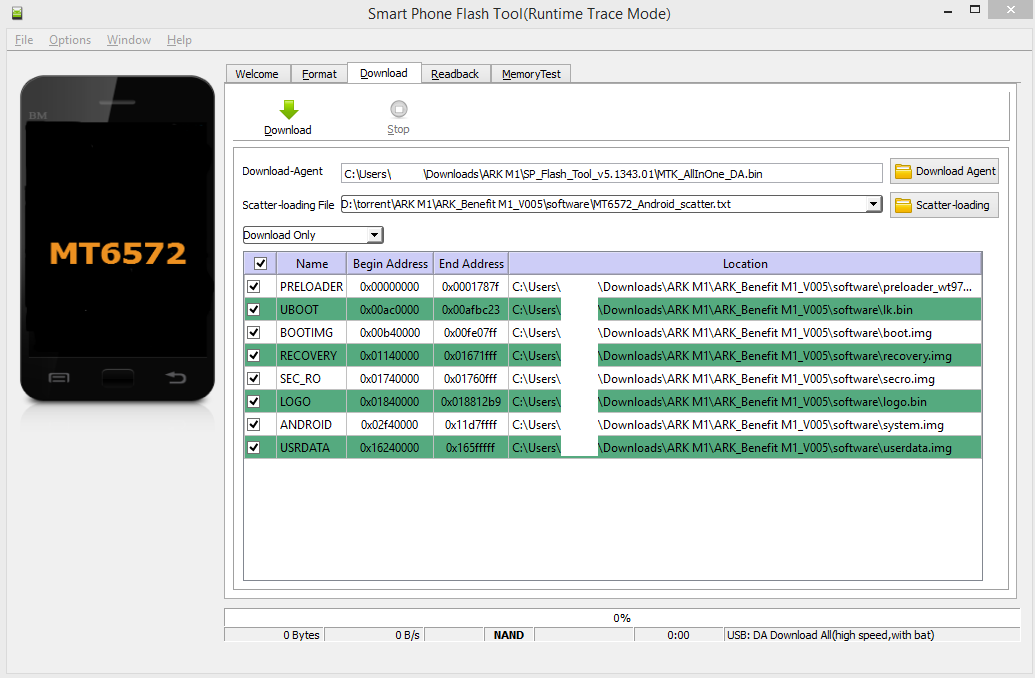Click the phone's home button graphic
The width and height of the screenshot is (1035, 678).
tap(117, 377)
